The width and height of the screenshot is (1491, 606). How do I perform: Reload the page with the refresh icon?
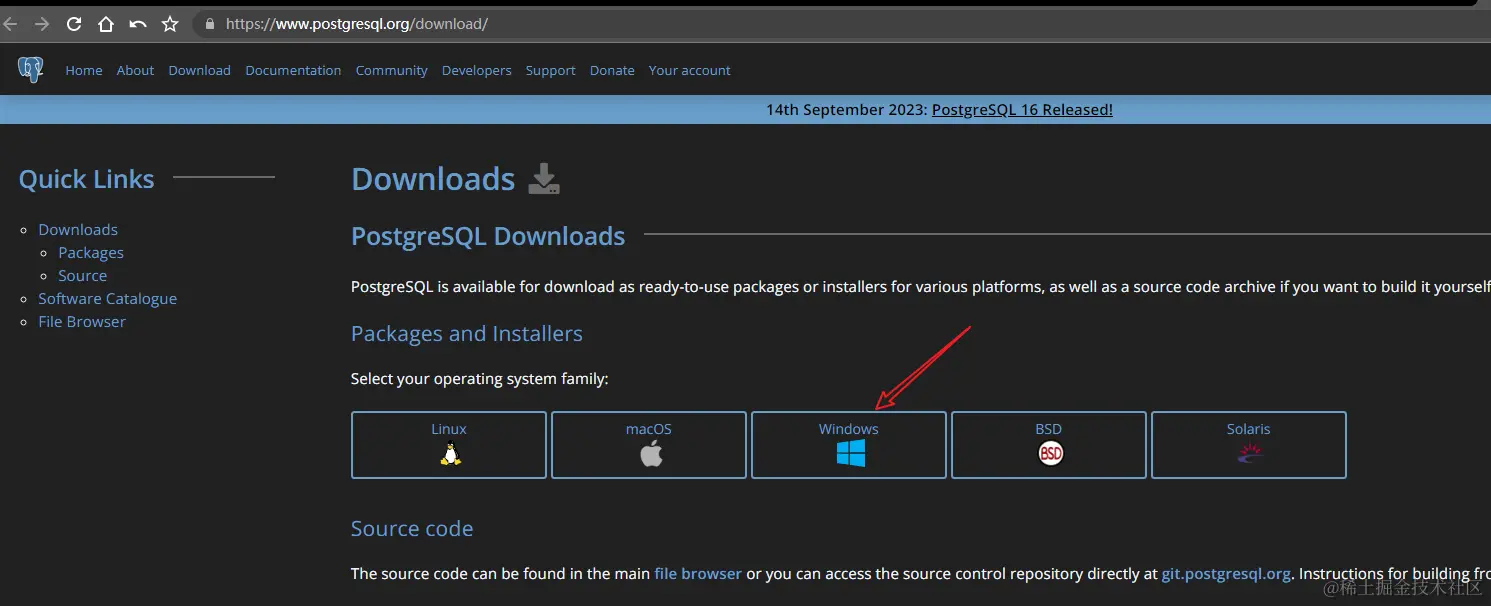pyautogui.click(x=74, y=24)
